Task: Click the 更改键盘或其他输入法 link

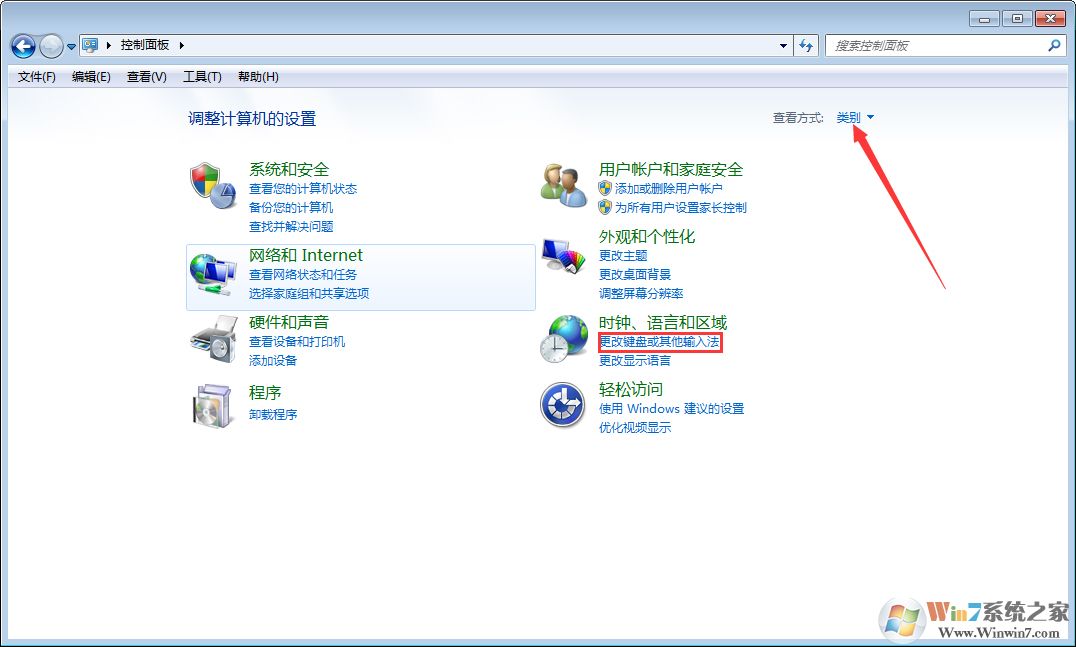Action: tap(660, 342)
